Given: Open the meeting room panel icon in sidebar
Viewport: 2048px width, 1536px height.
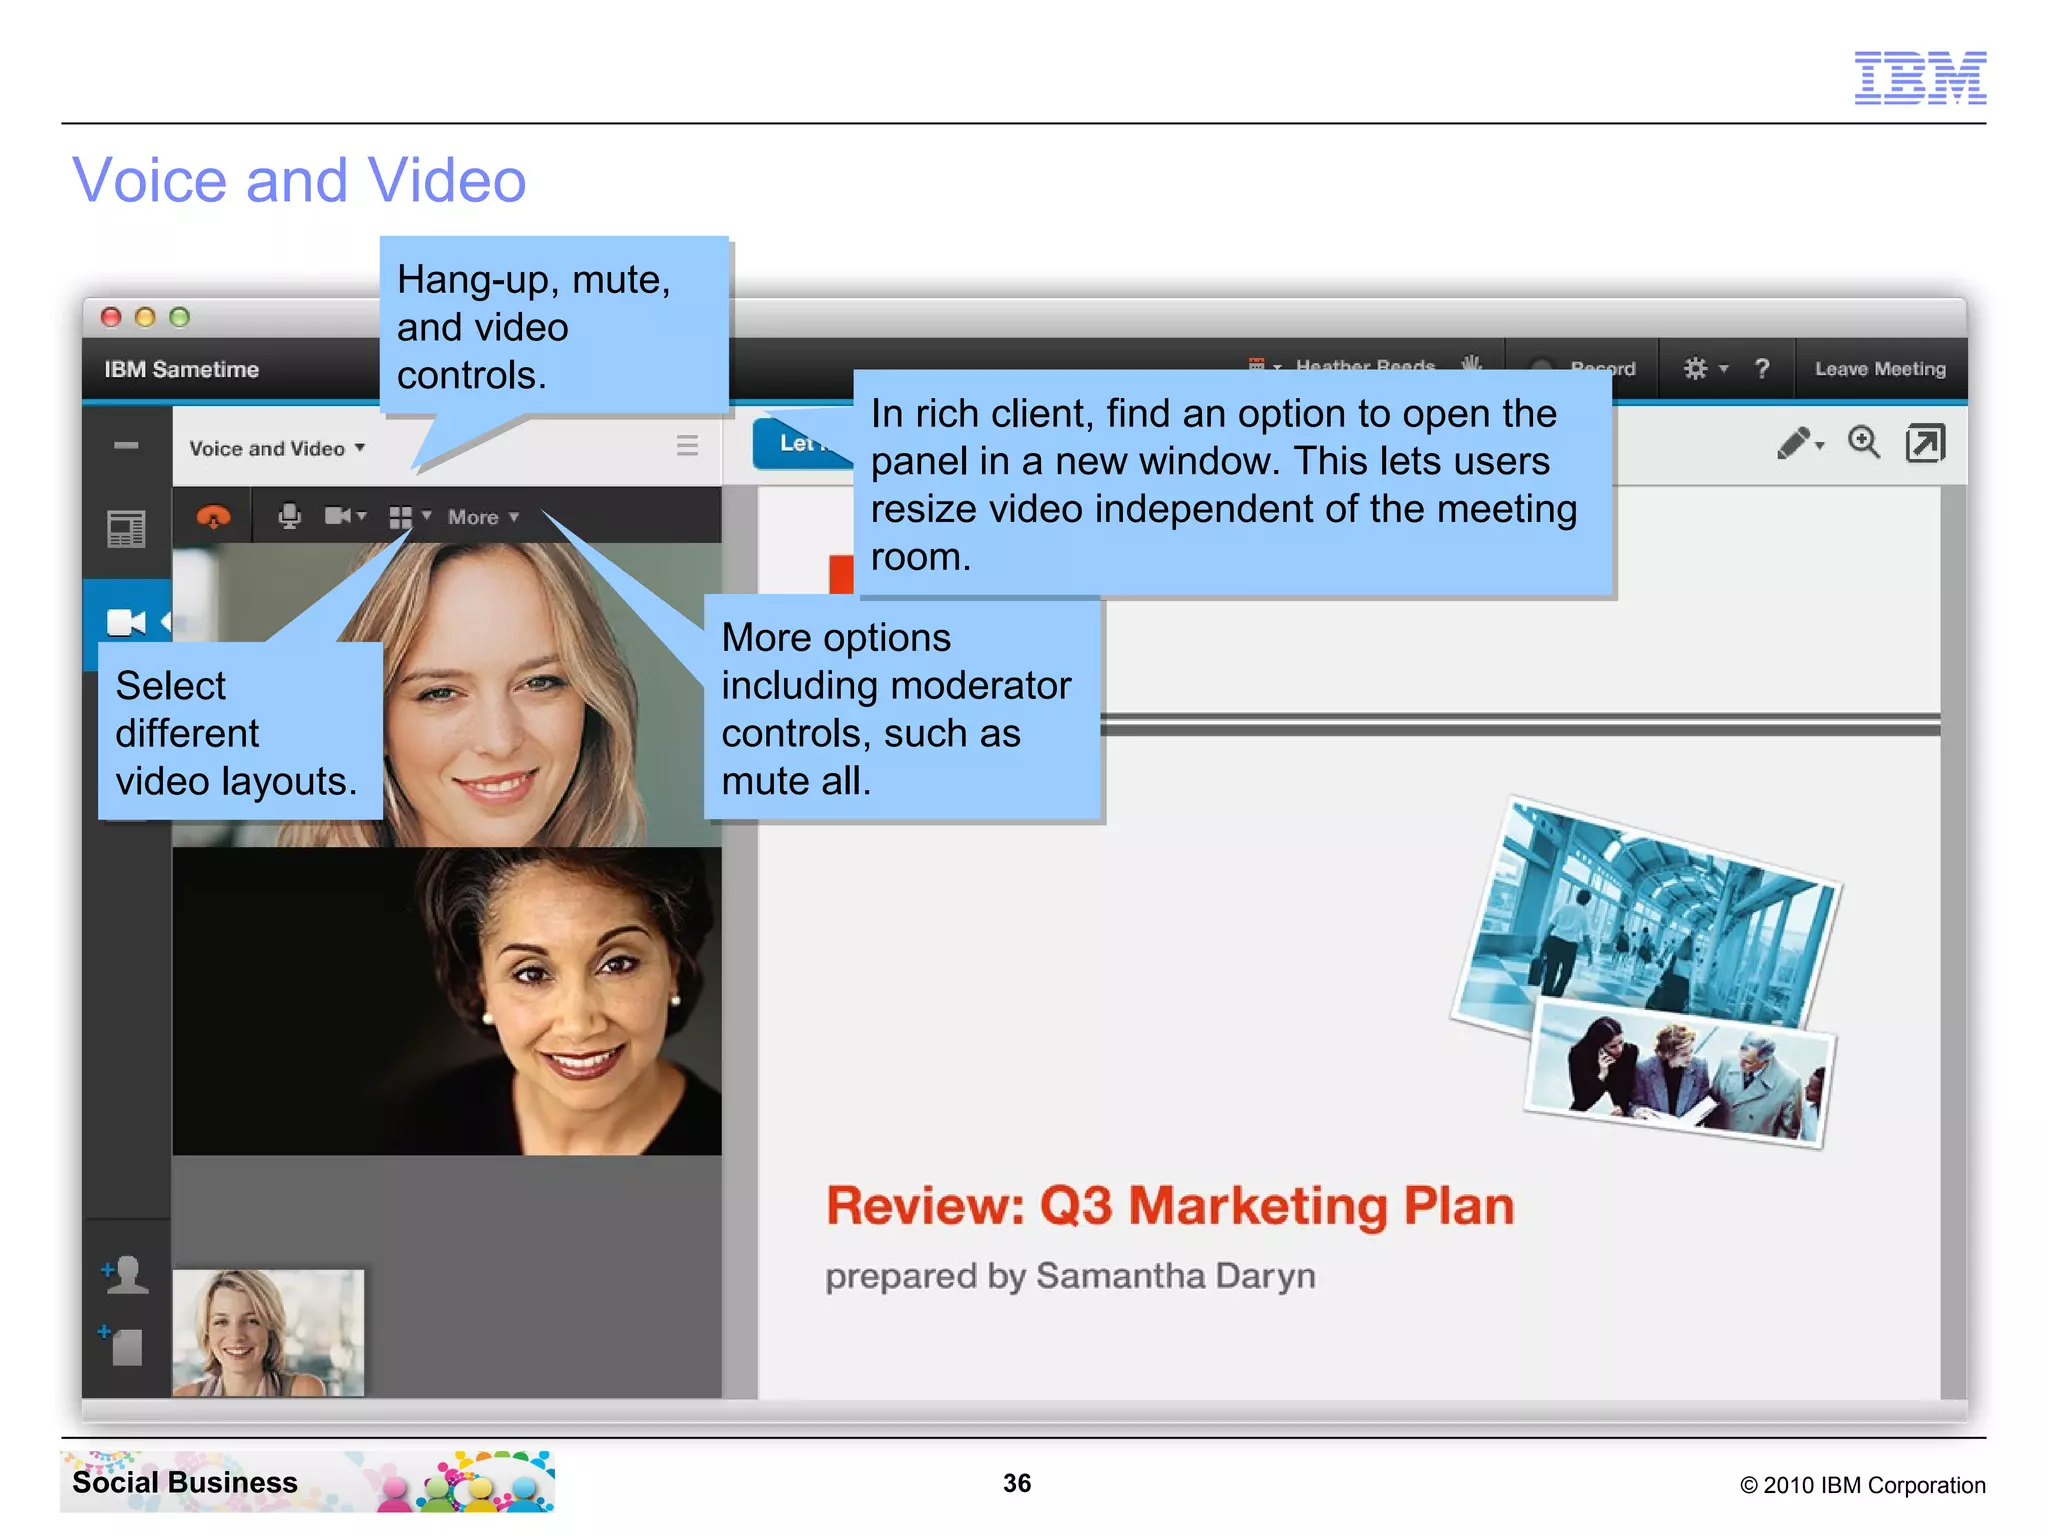Looking at the screenshot, I should (x=126, y=529).
